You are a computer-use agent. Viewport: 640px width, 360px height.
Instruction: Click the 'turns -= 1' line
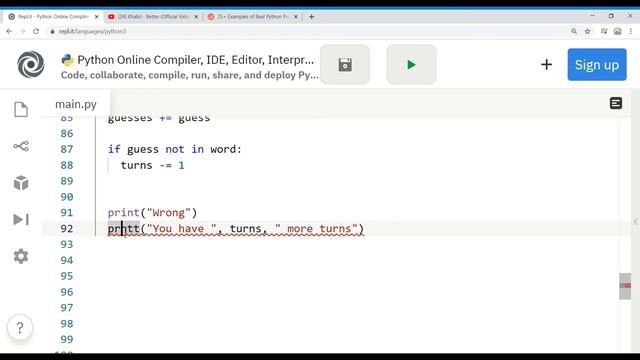pos(152,165)
